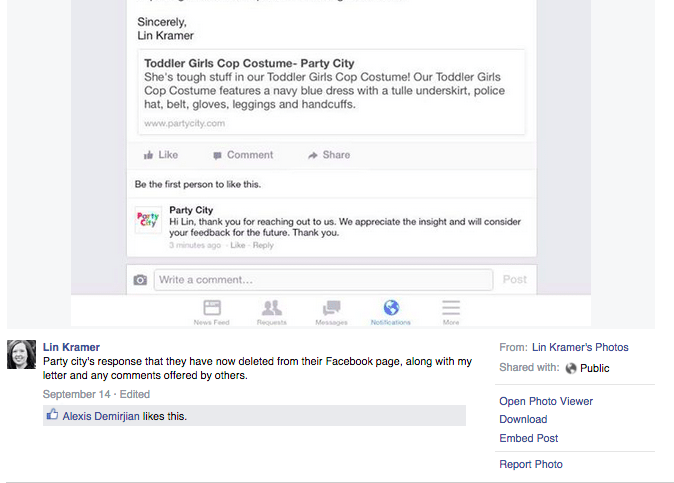The image size is (674, 483).
Task: Click the Alexis Demirjian name link
Action: 100,416
